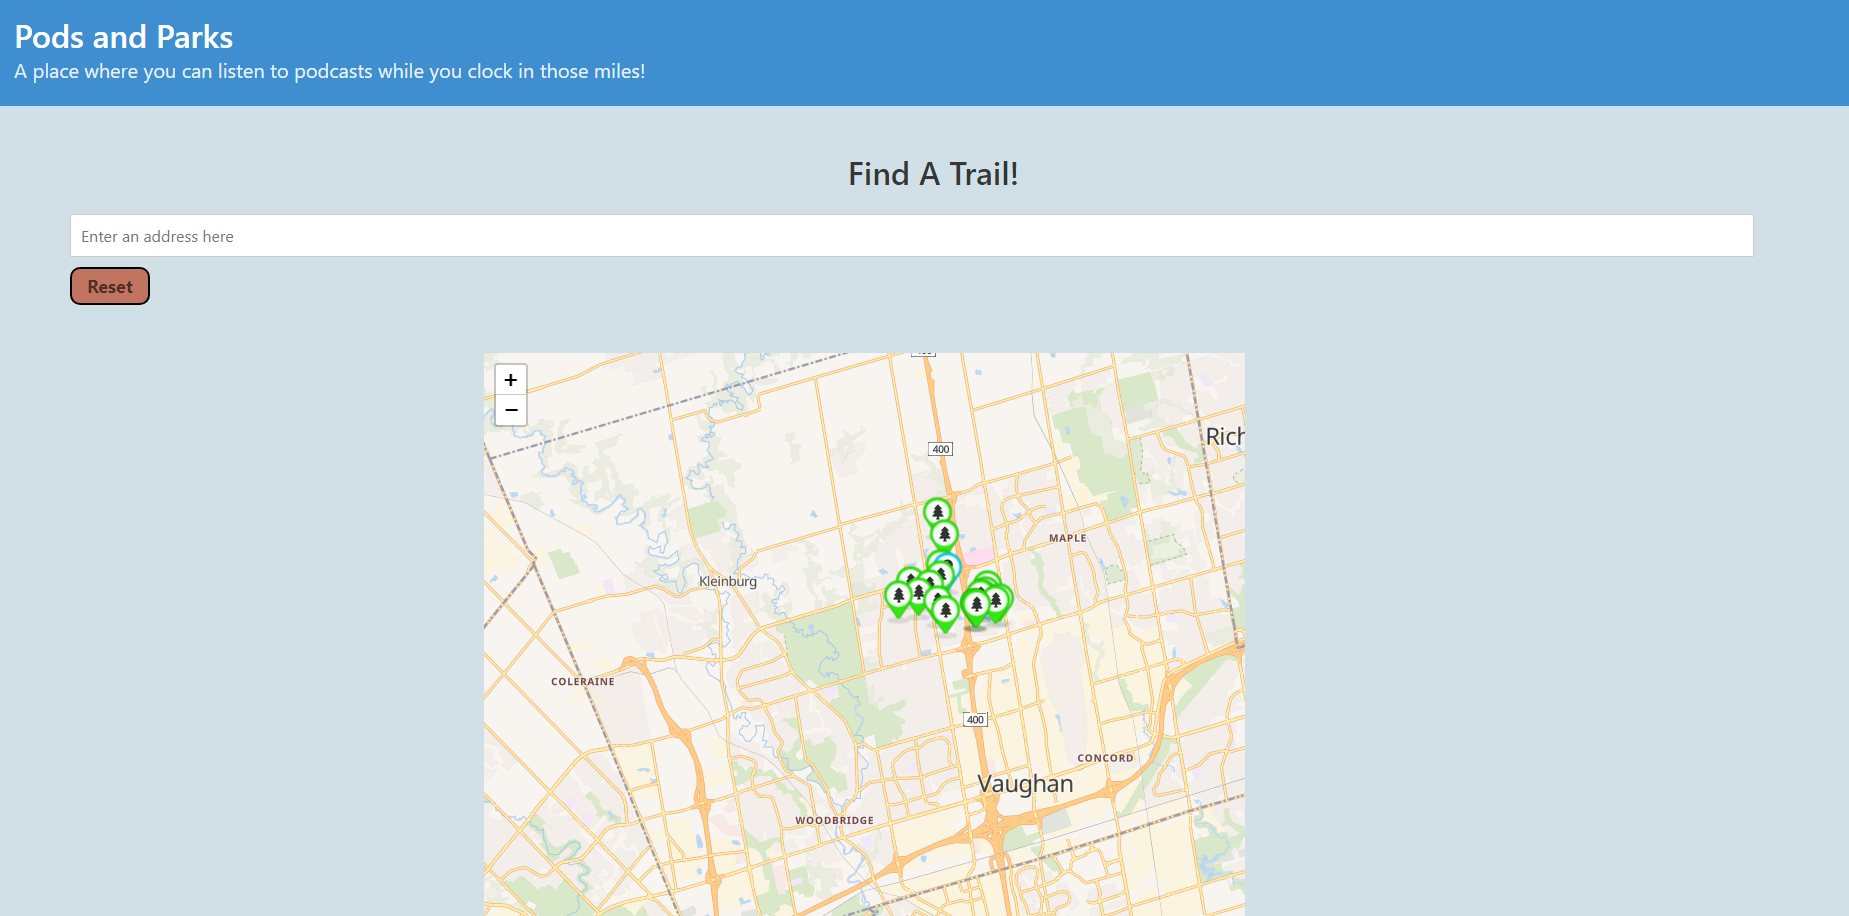This screenshot has height=916, width=1849.
Task: Click the Vaughan city label on map
Action: pos(1024,784)
